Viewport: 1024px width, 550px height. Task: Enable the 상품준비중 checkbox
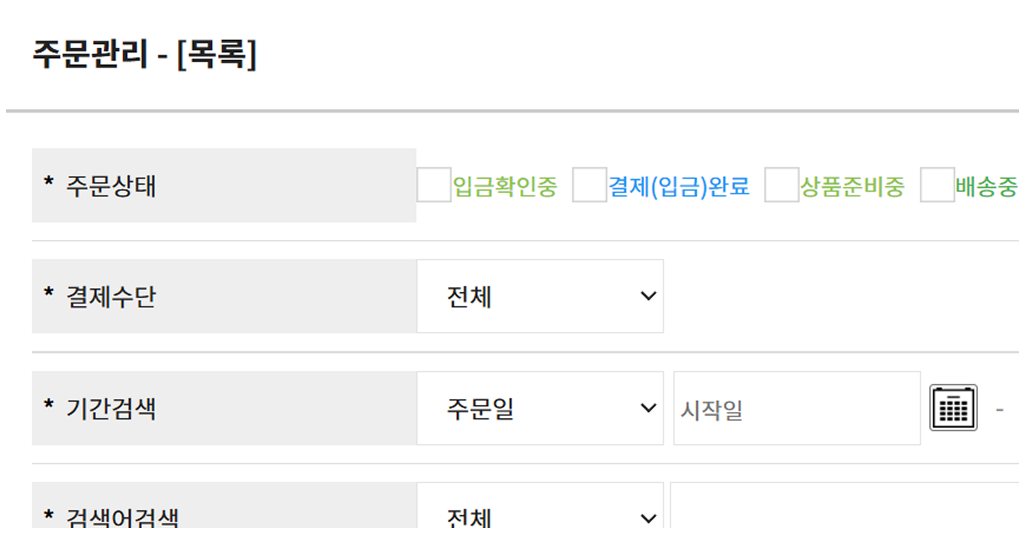[781, 185]
